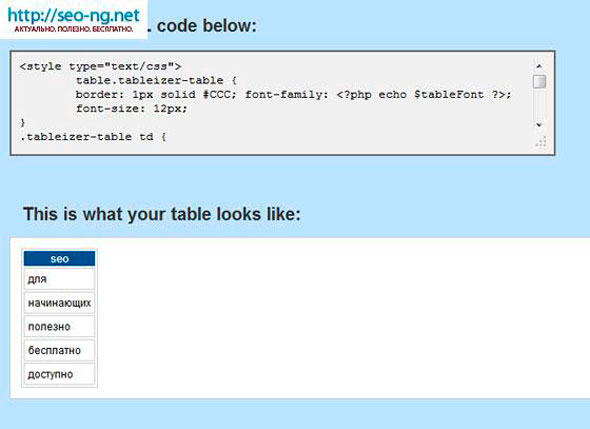Click the scrollbar thumb in code box
Image resolution: width=590 pixels, height=429 pixels.
click(x=540, y=82)
